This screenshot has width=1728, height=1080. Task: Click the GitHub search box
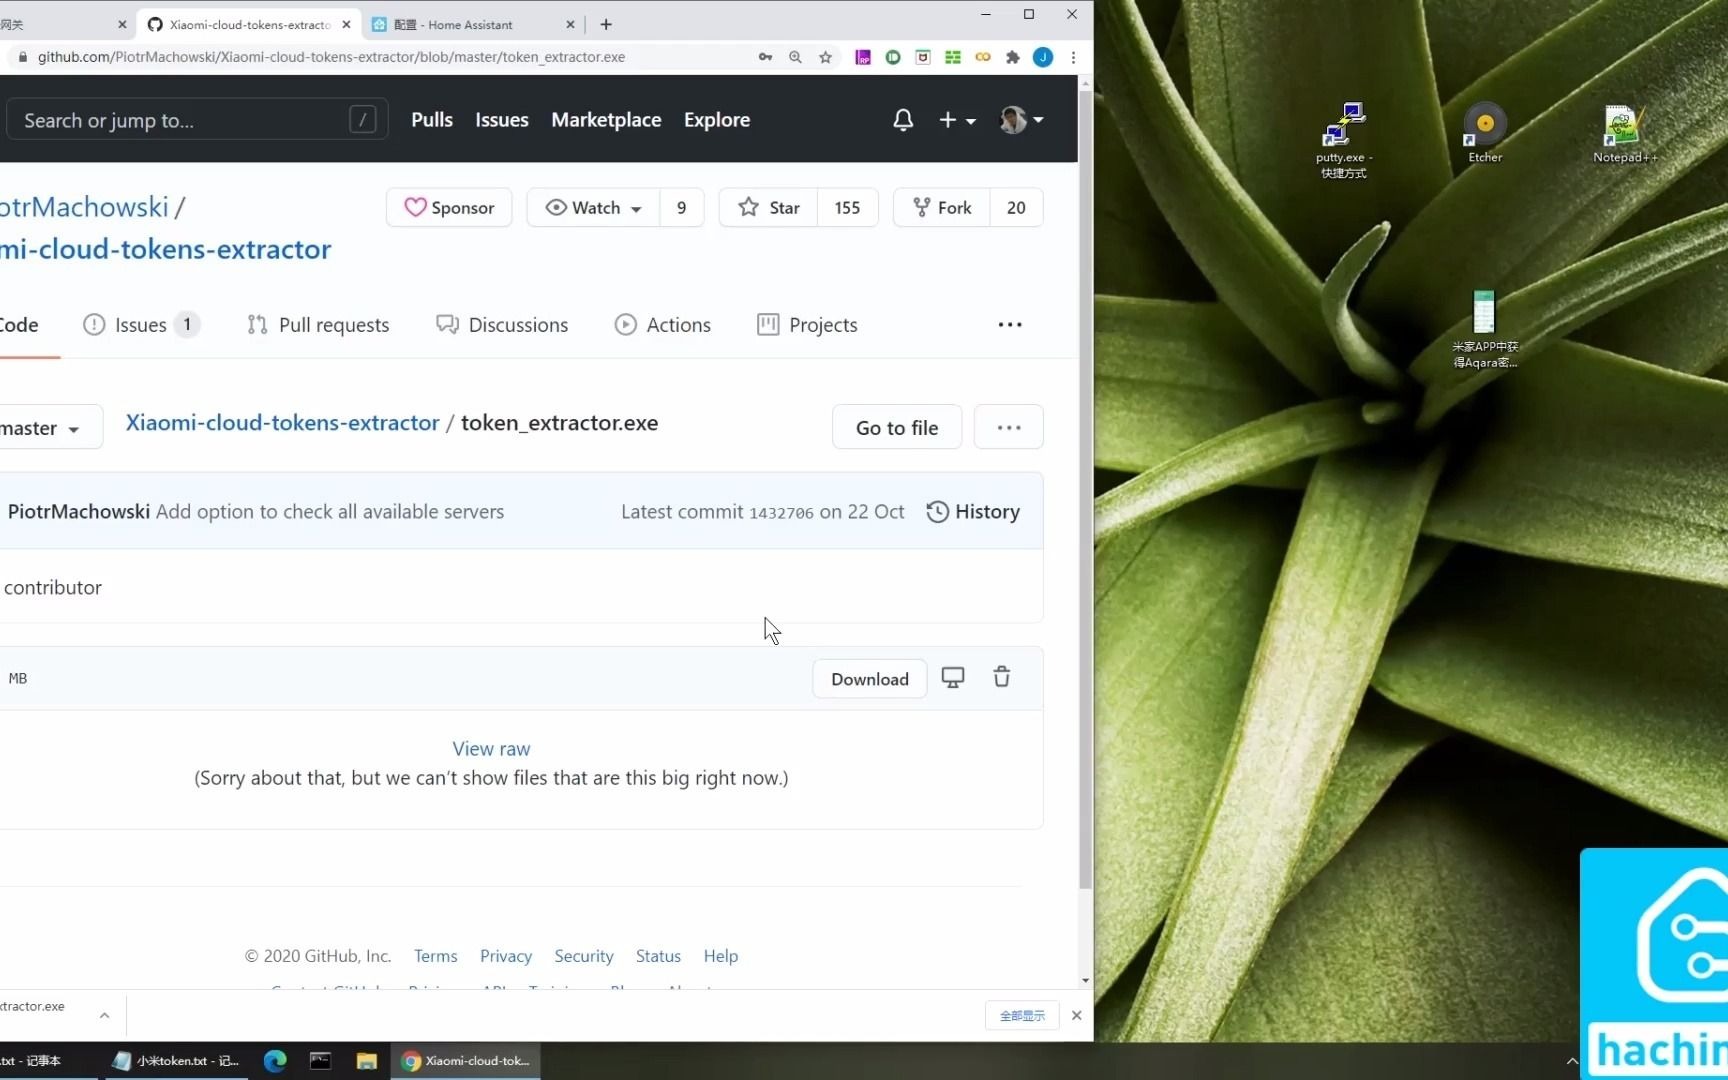[197, 120]
